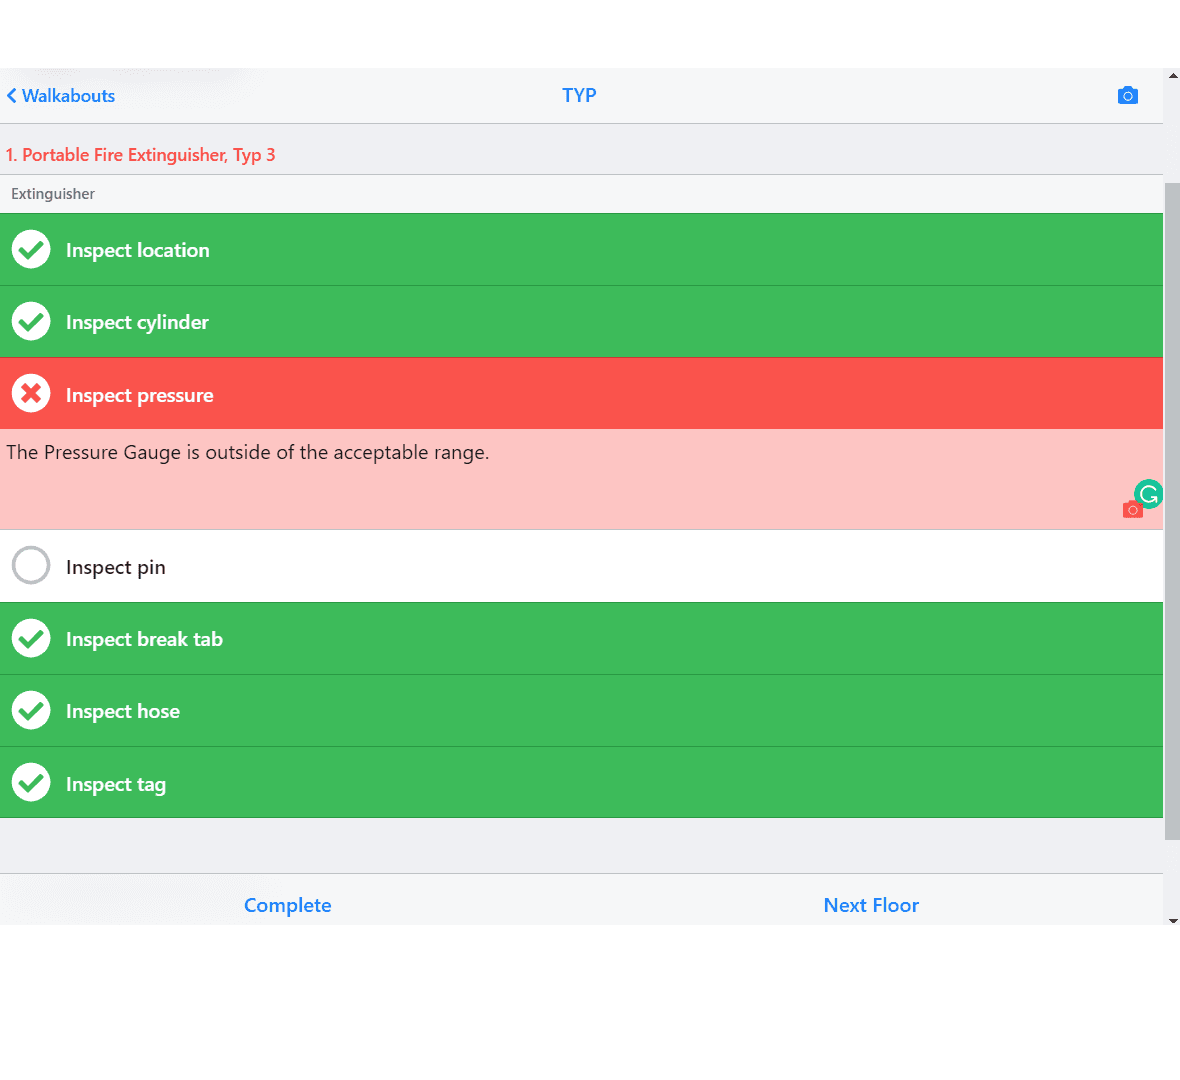Check the empty Inspect pin circle

(31, 566)
